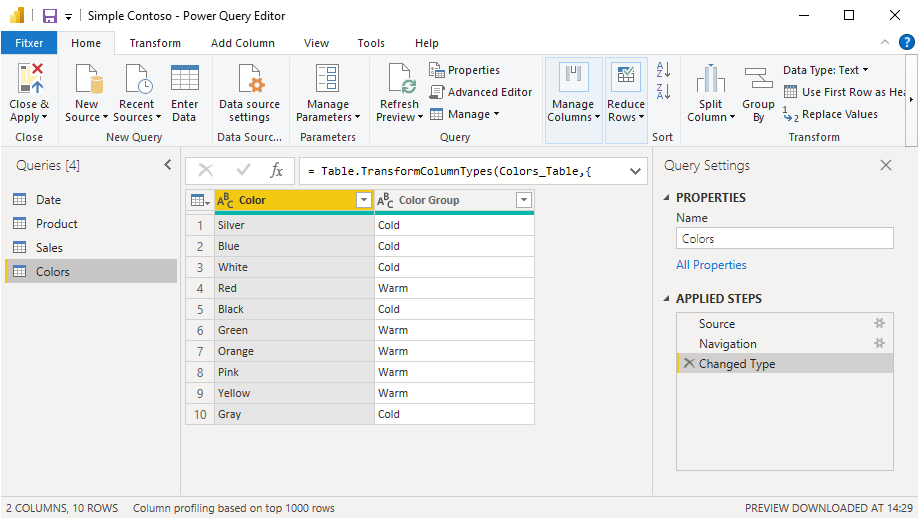919x519 pixels.
Task: Expand the formula bar
Action: point(636,171)
